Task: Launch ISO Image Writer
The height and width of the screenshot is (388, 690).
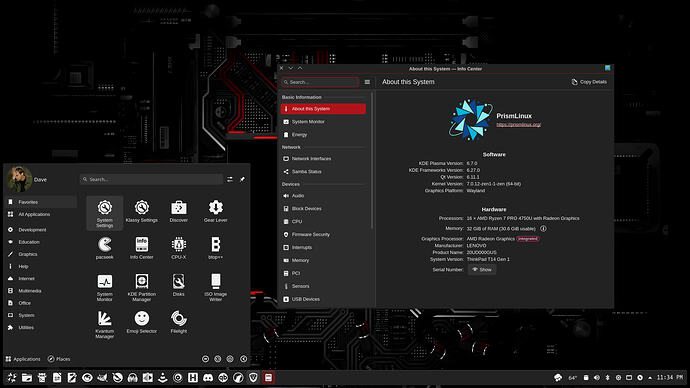Action: click(216, 288)
